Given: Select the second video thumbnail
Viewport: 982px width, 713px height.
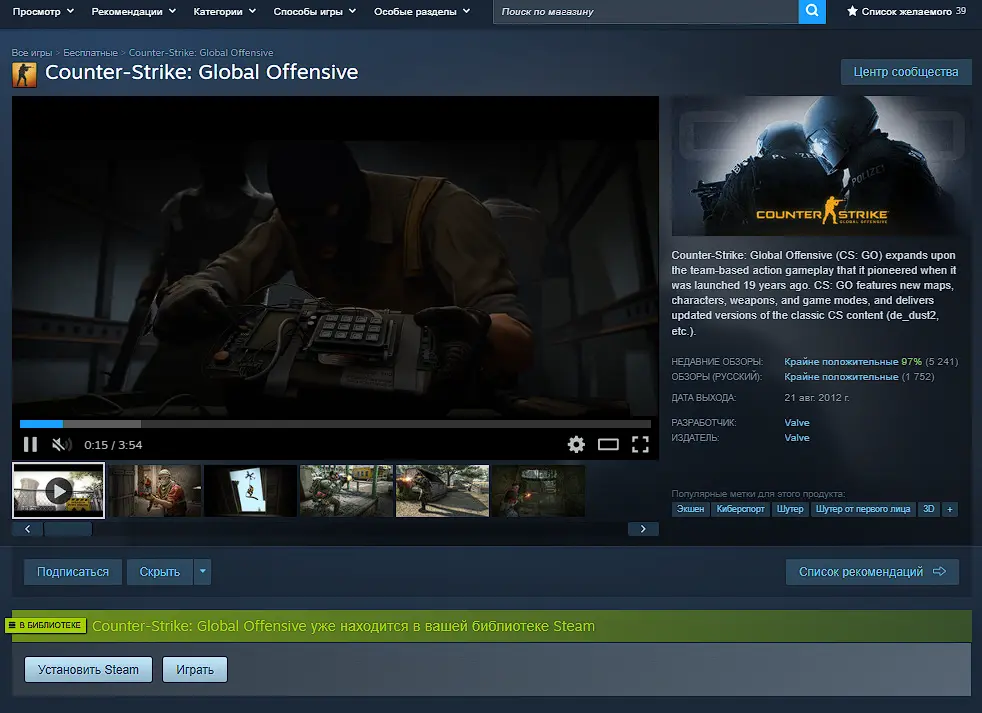Looking at the screenshot, I should point(154,491).
